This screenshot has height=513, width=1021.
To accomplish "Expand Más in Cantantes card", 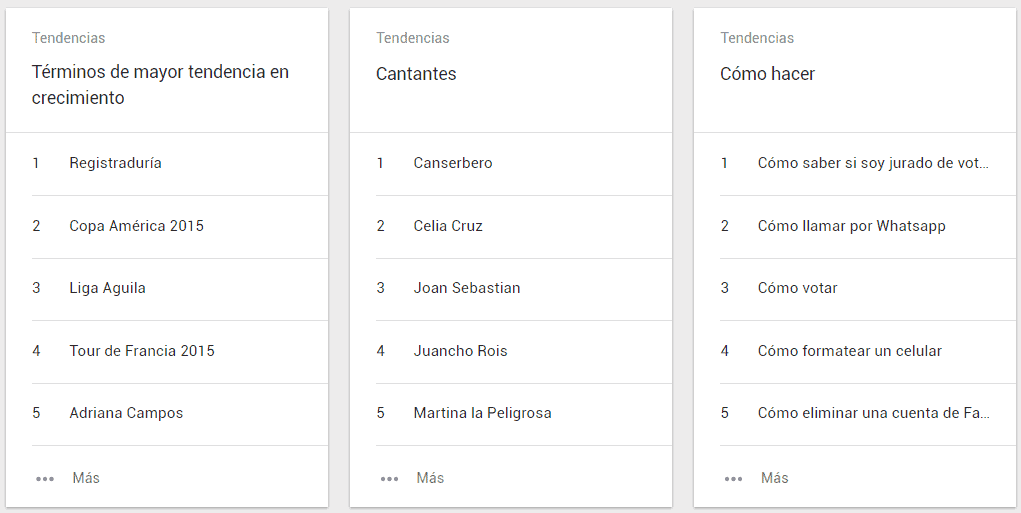I will tap(430, 478).
